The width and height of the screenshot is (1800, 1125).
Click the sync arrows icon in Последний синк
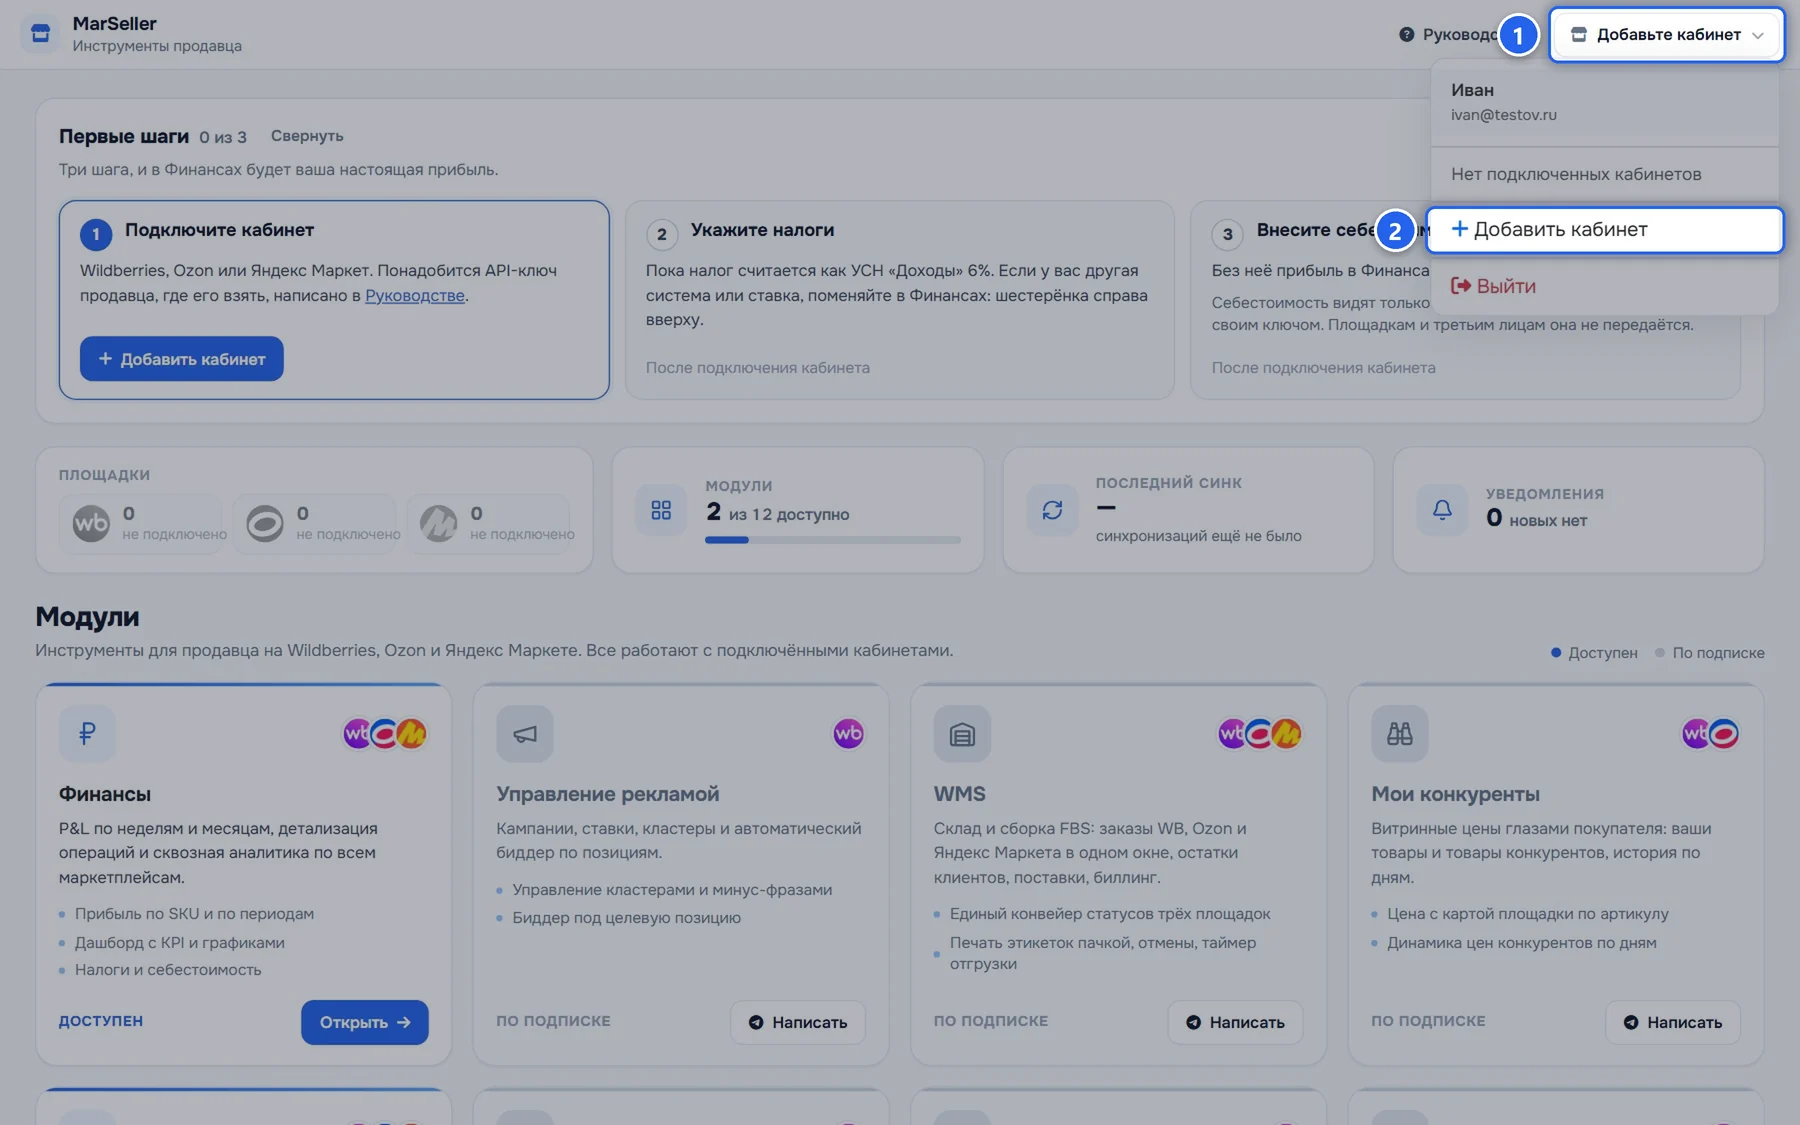1052,510
